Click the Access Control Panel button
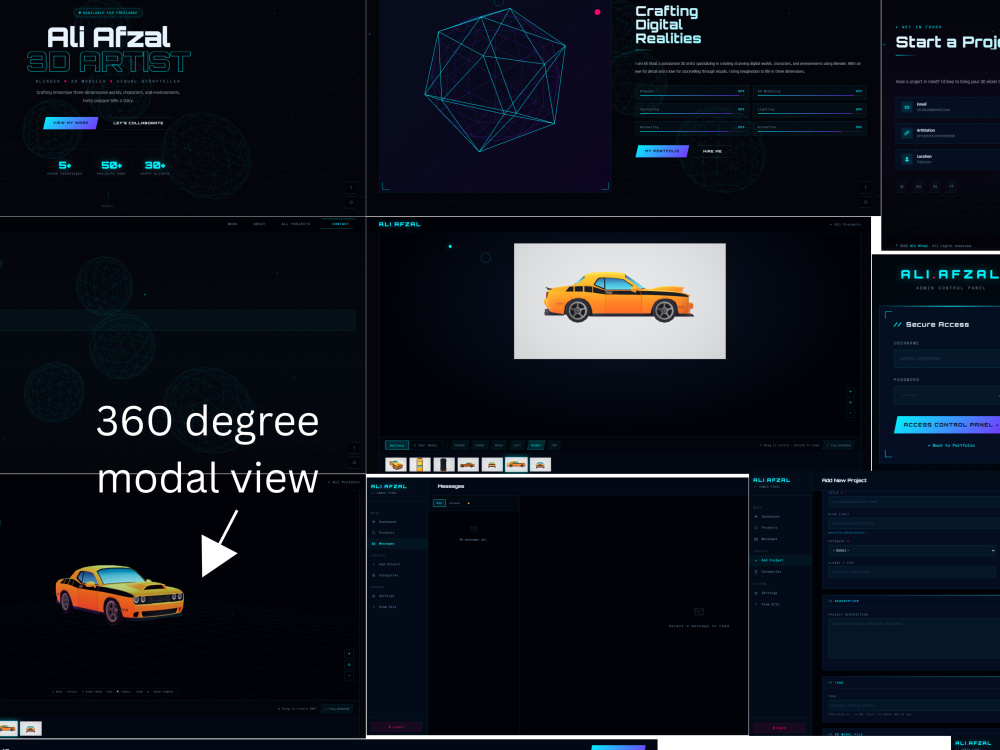Image resolution: width=1000 pixels, height=750 pixels. point(948,425)
